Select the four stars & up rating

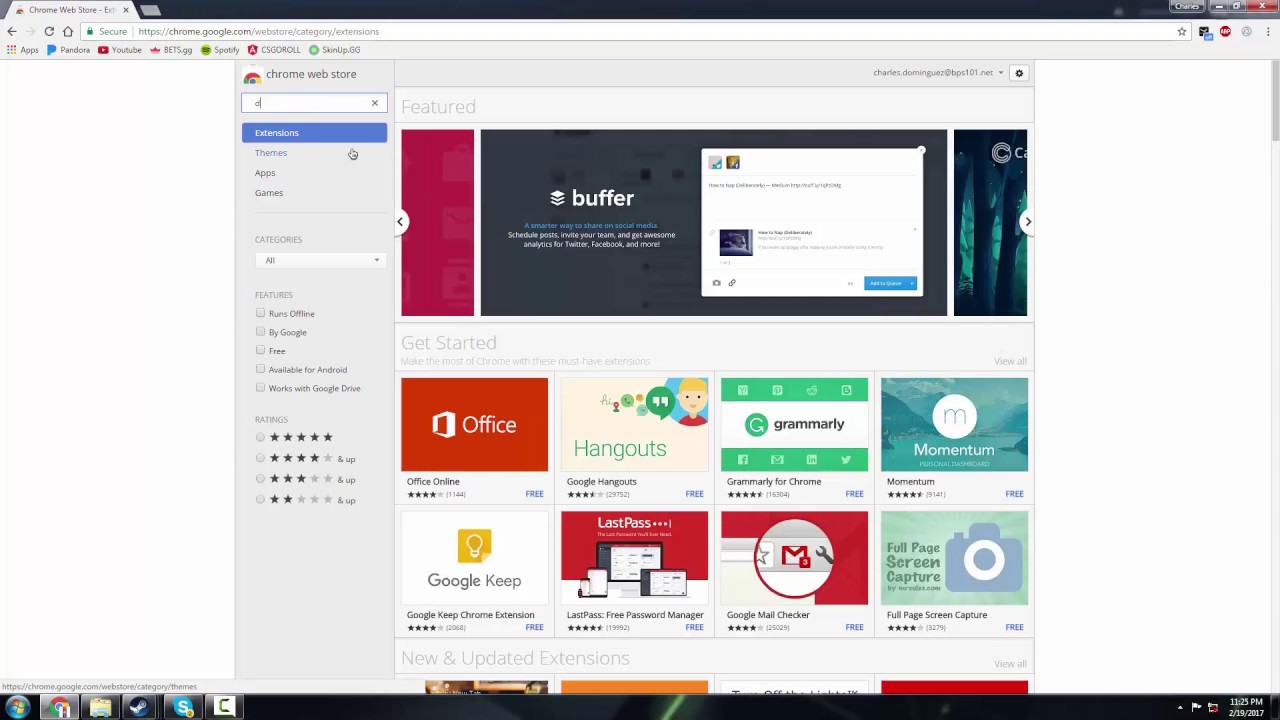[x=261, y=458]
